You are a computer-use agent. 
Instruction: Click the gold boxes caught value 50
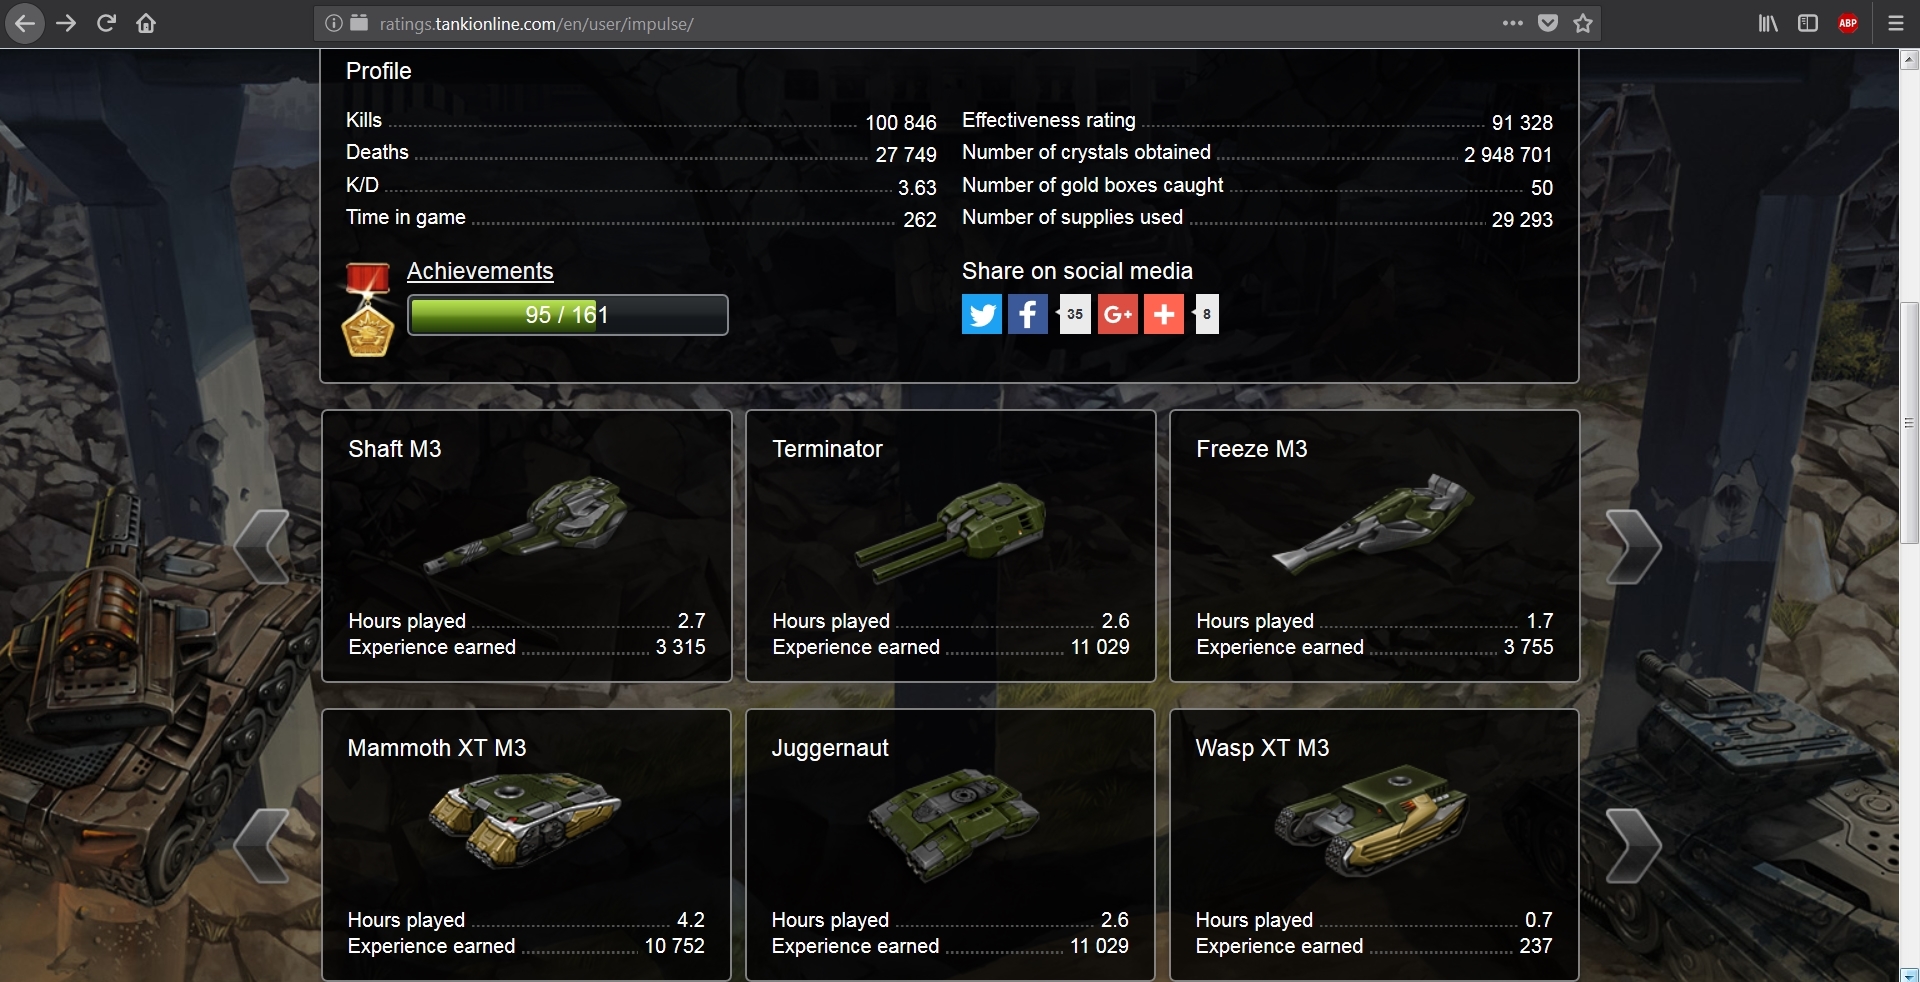1542,187
